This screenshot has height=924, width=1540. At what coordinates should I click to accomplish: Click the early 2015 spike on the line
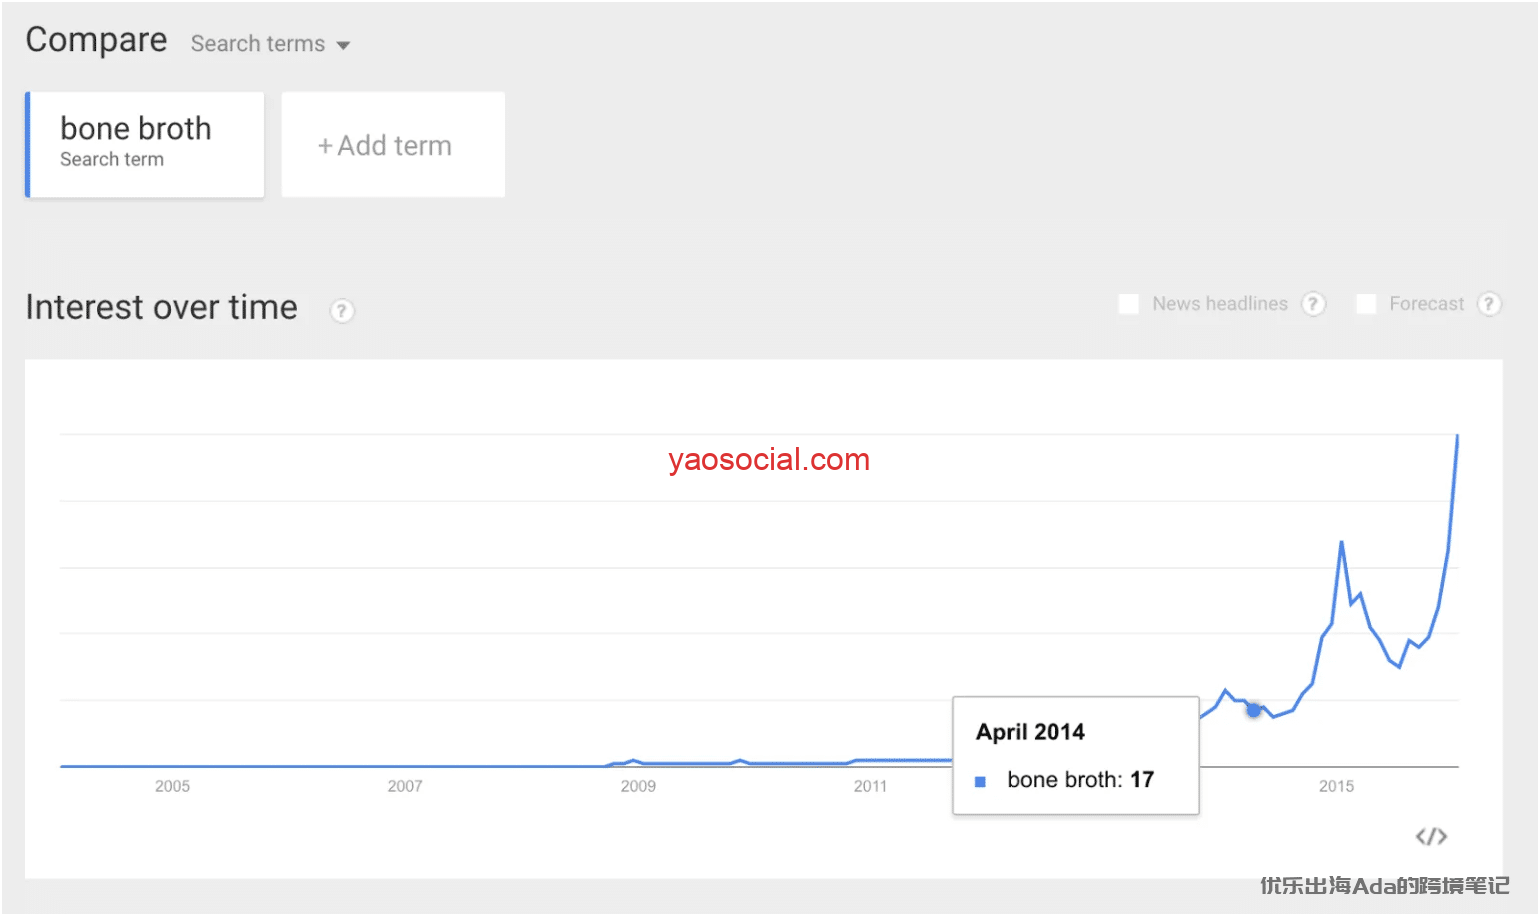1341,543
